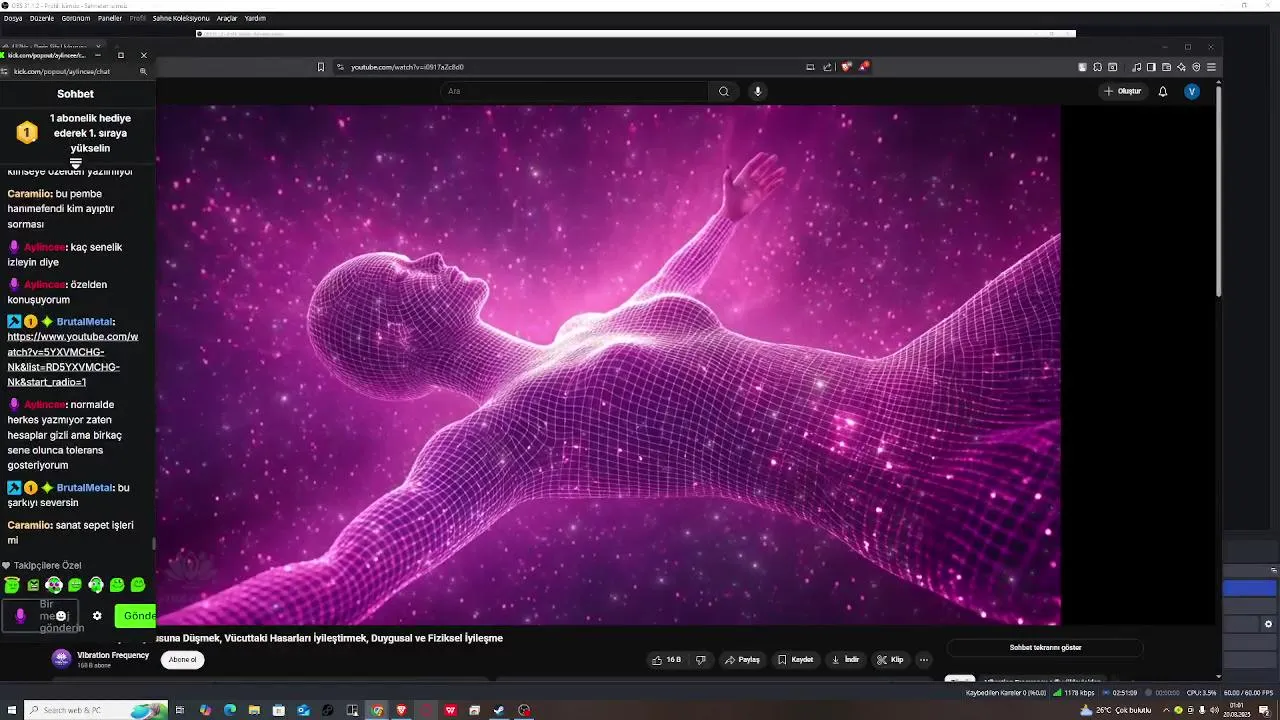1280x720 pixels.
Task: Open the Paneller menu
Action: click(110, 18)
